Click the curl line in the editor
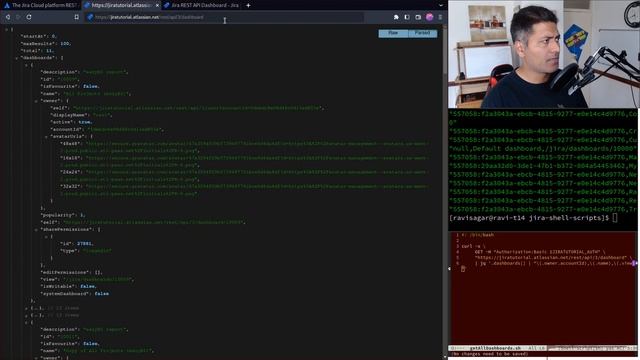 tap(474, 246)
